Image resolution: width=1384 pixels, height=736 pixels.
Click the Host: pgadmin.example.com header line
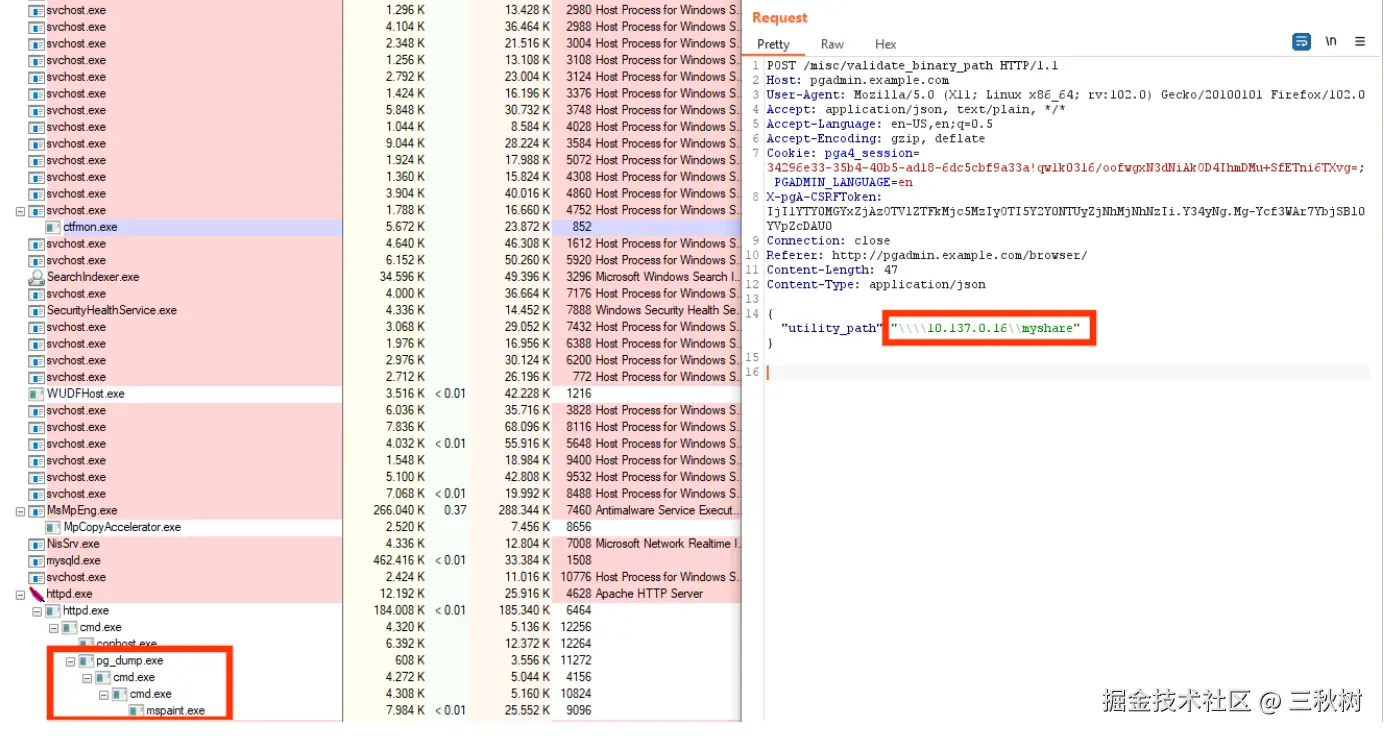click(858, 80)
